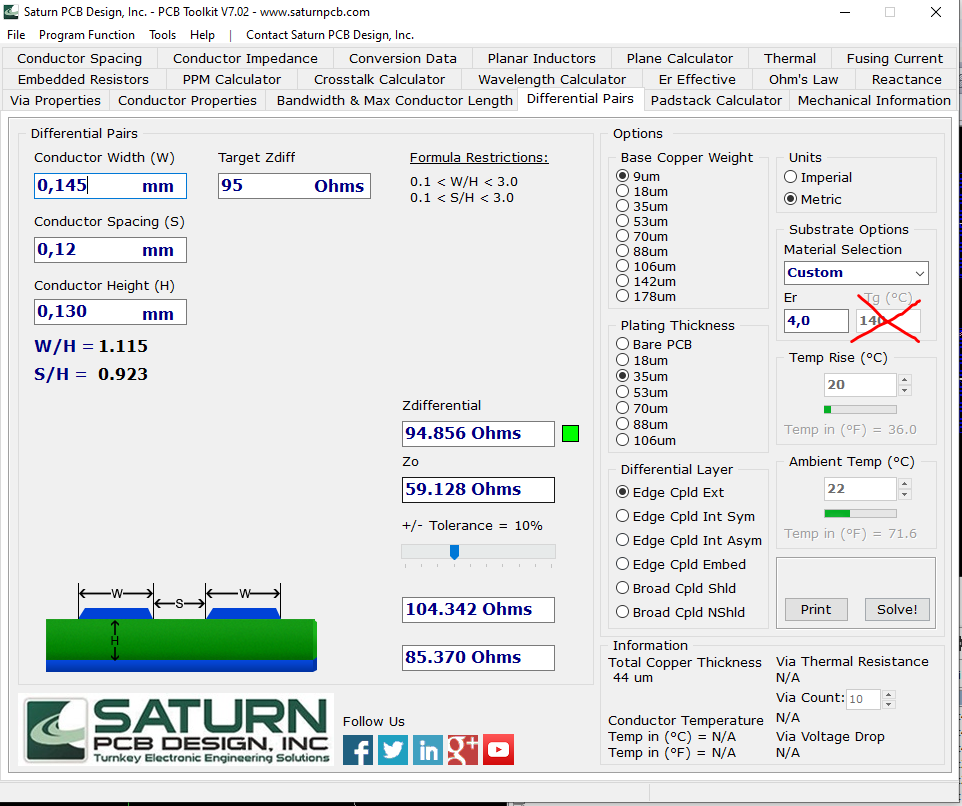Viewport: 962px width, 806px height.
Task: Go to Fusing Current tab
Action: (x=895, y=58)
